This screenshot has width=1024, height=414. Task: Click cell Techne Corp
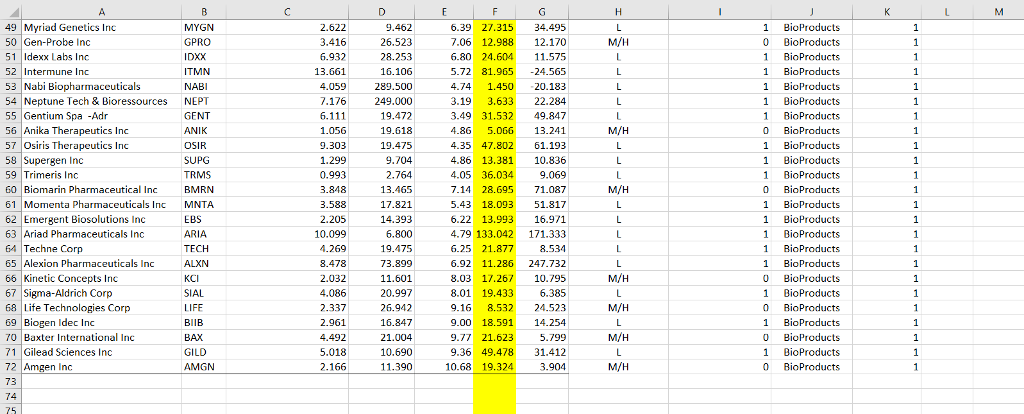click(x=102, y=249)
